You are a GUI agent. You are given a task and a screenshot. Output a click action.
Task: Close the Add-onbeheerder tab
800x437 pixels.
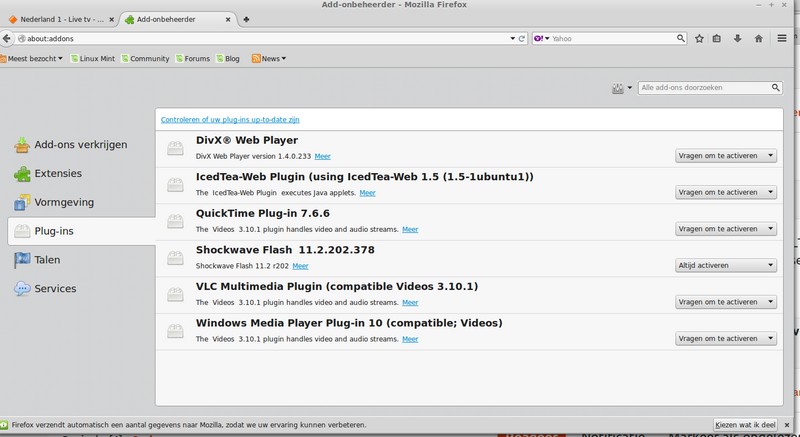coord(228,20)
